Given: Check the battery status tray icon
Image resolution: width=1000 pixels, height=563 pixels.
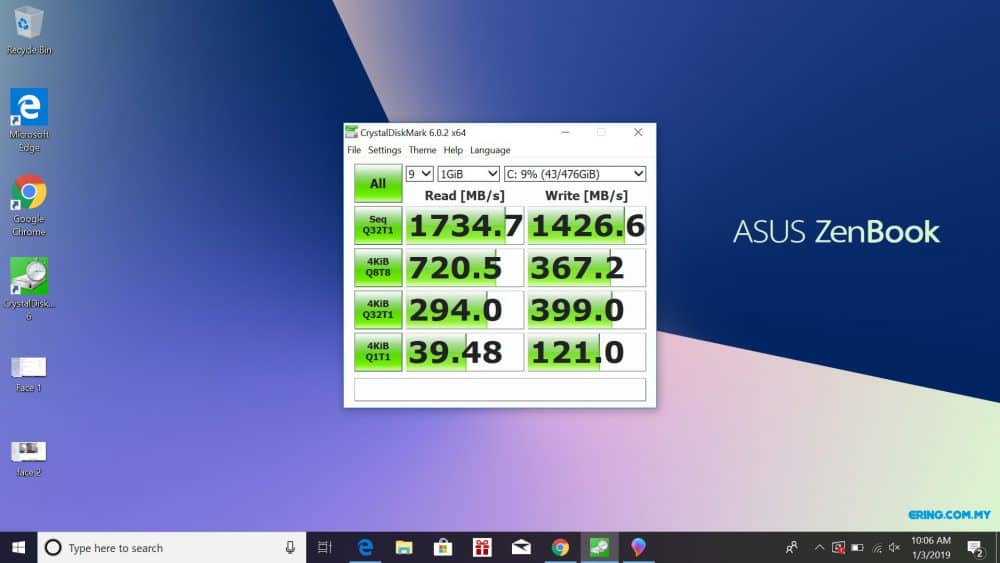Looking at the screenshot, I should pyautogui.click(x=858, y=548).
